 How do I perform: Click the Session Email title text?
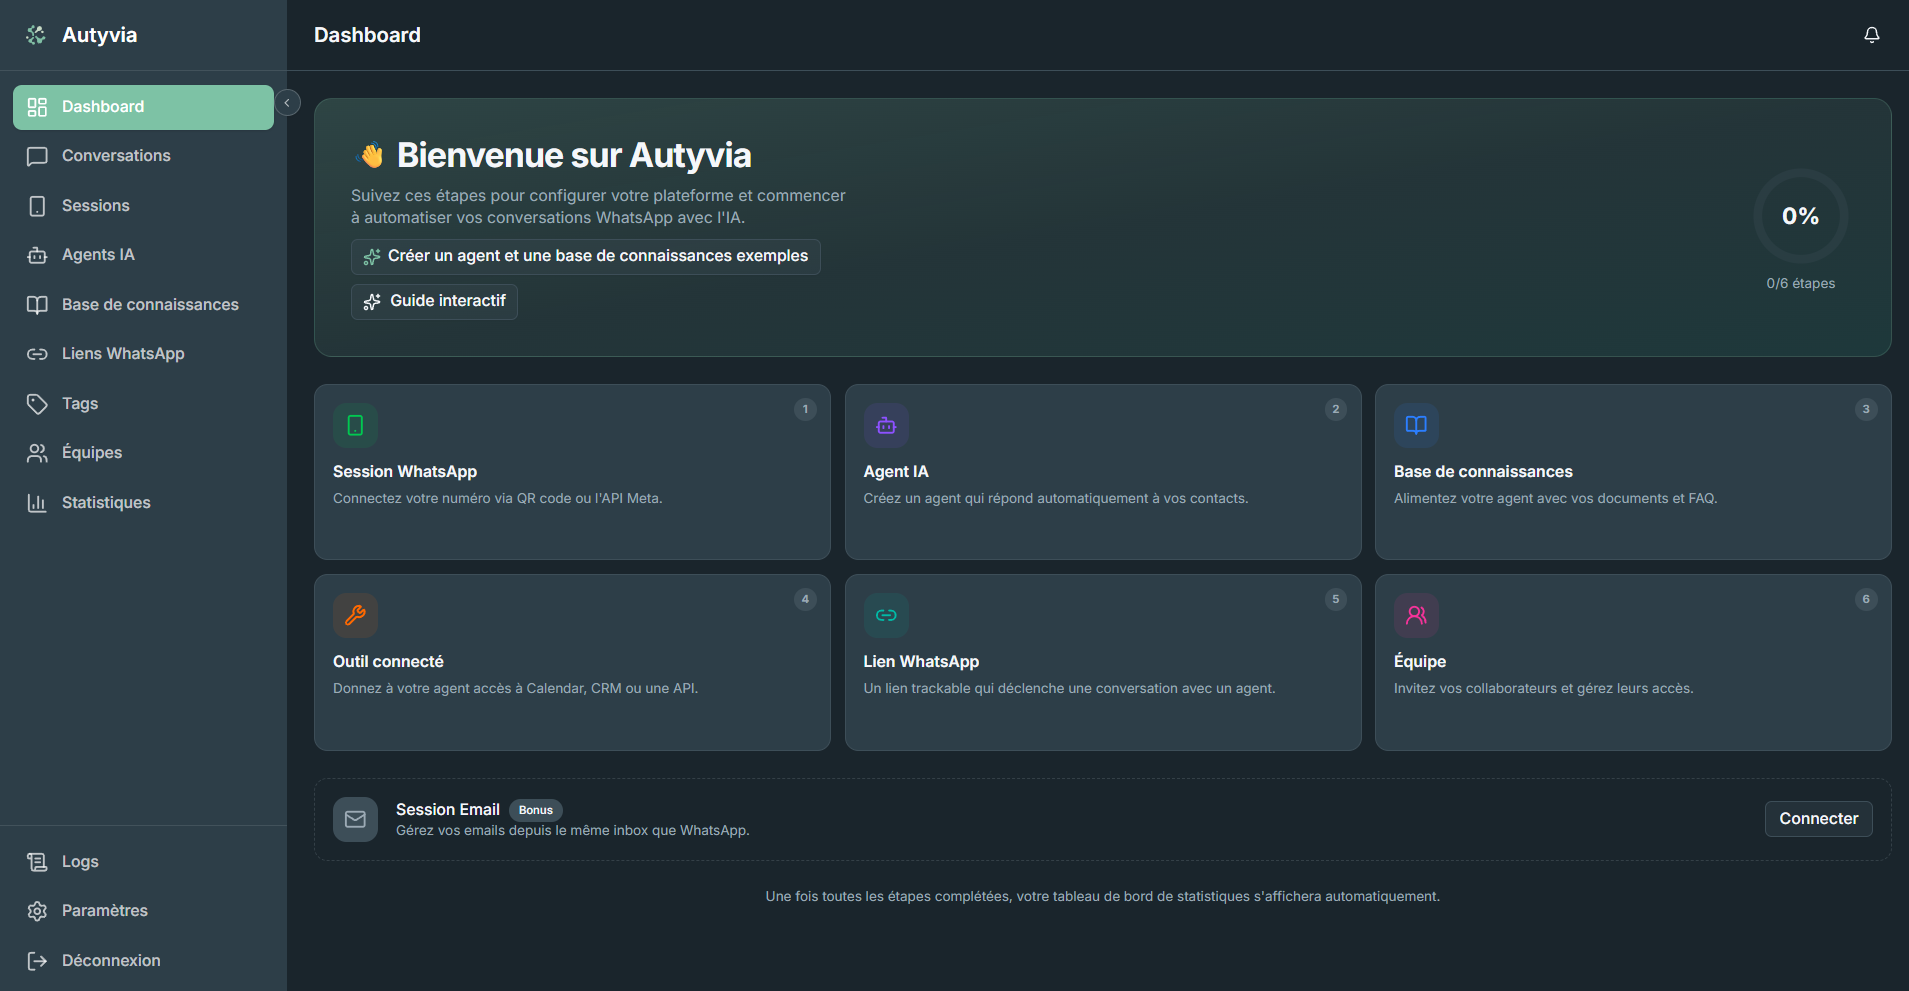click(x=448, y=810)
